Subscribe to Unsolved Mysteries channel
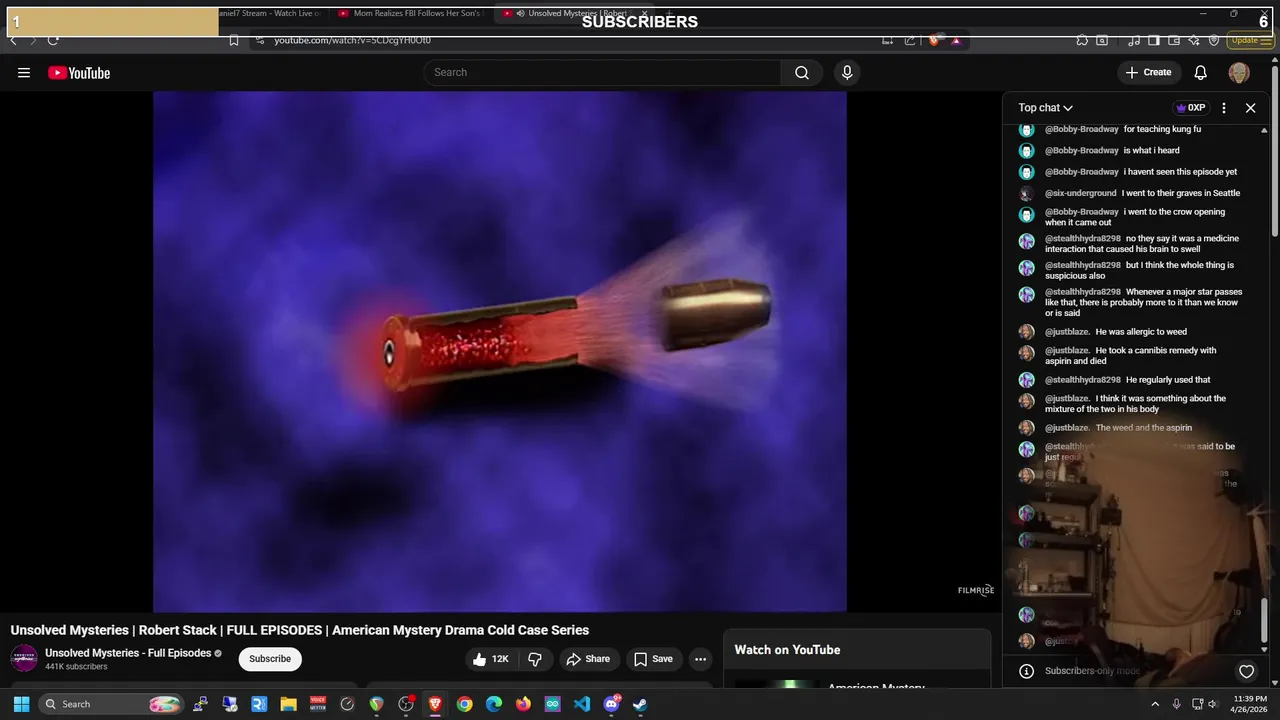The width and height of the screenshot is (1280, 720). click(x=270, y=659)
